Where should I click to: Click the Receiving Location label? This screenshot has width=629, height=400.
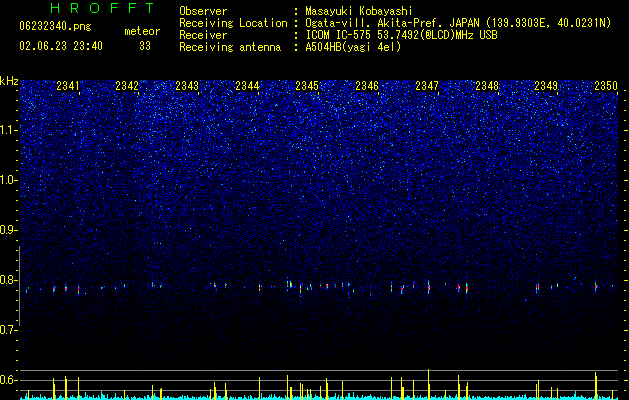[233, 23]
